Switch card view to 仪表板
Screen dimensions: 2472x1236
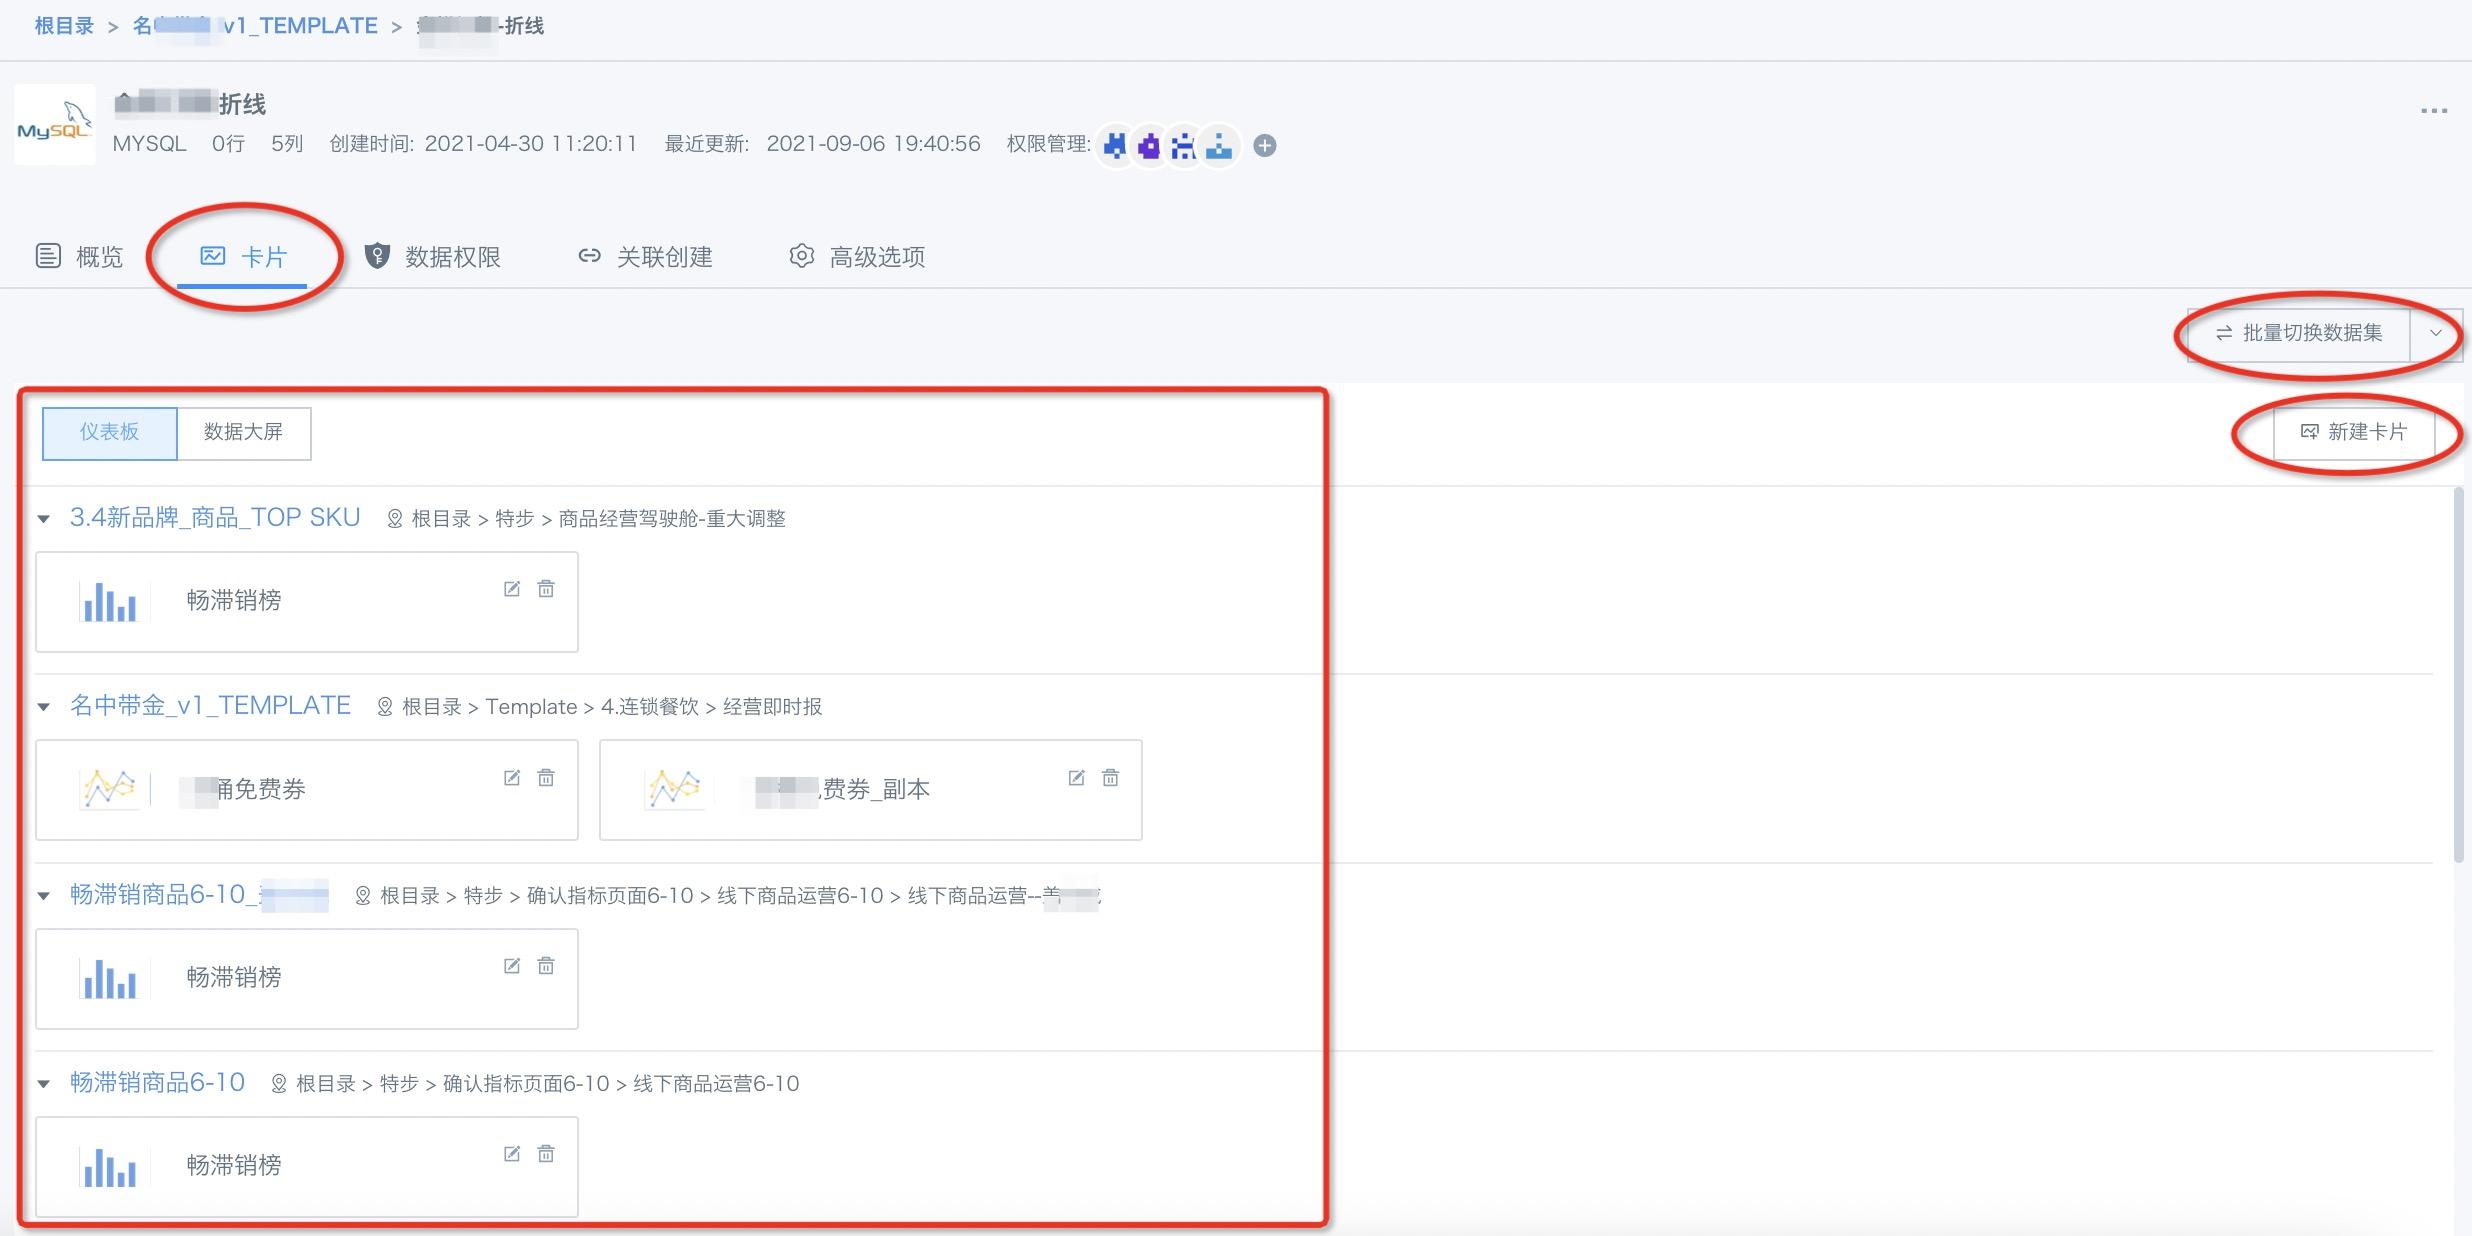tap(109, 432)
